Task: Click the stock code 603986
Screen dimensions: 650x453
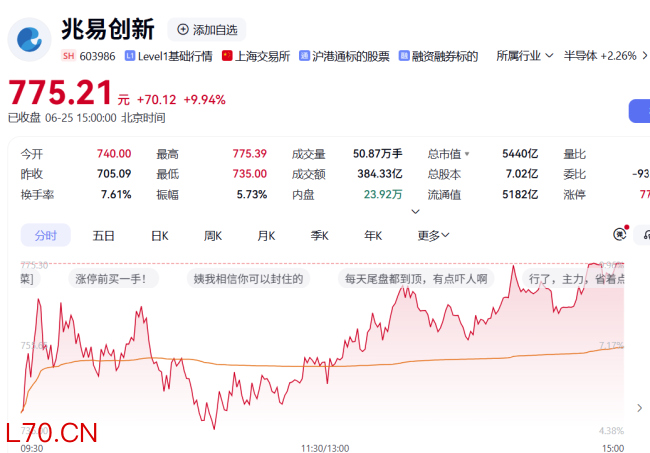Action: 97,56
